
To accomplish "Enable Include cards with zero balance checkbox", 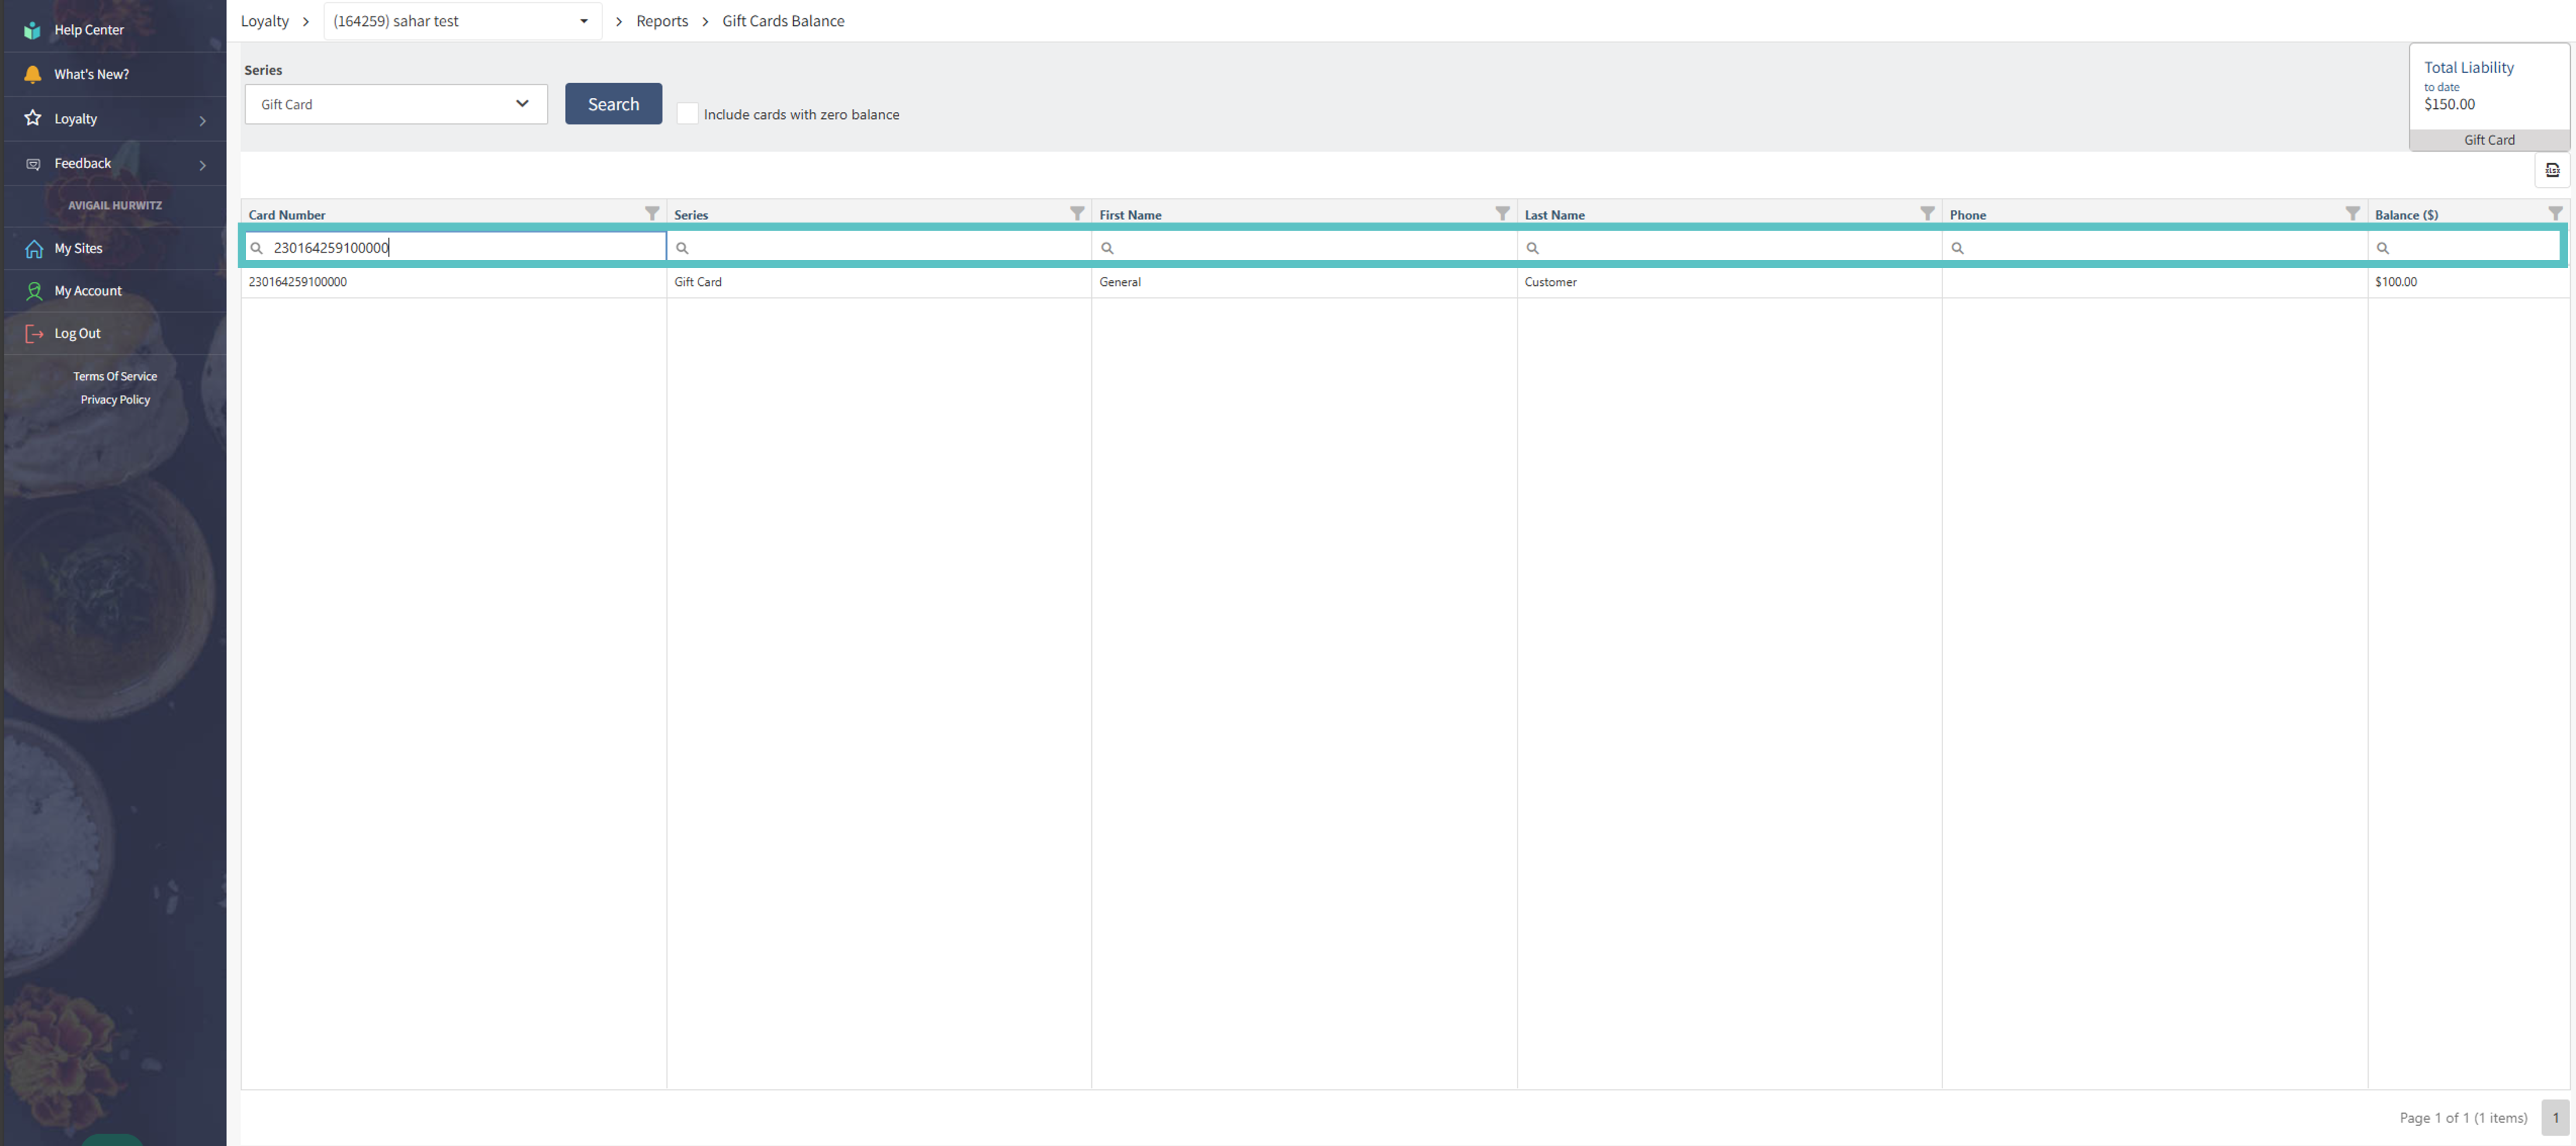I will [x=687, y=114].
